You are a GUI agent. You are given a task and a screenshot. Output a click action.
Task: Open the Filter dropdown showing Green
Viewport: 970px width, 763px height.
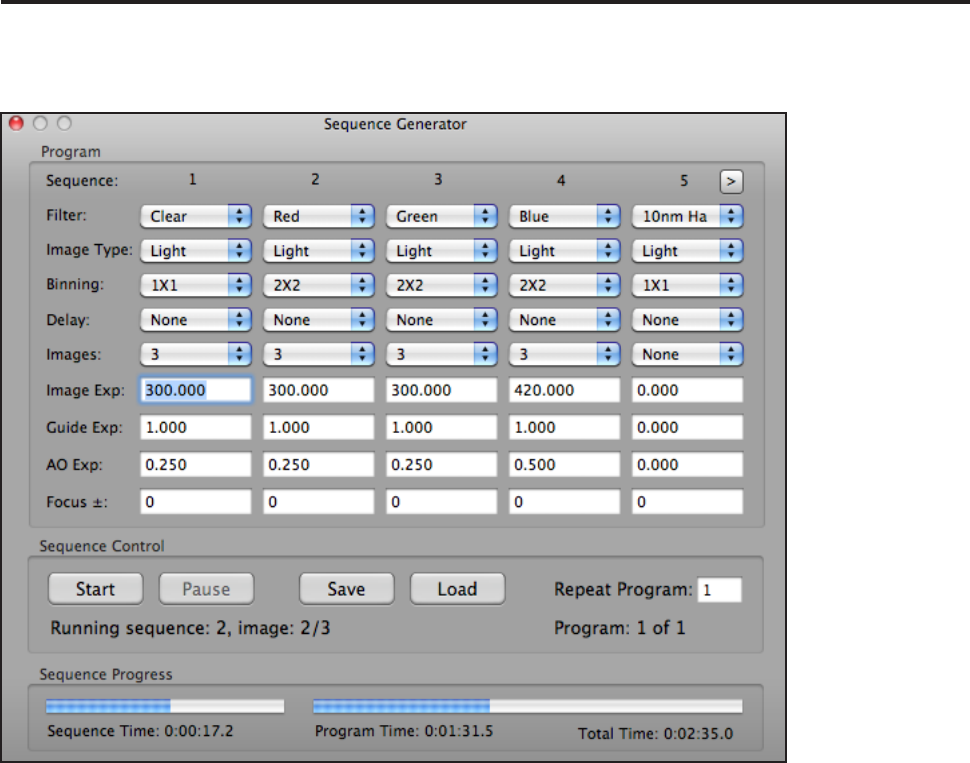tap(442, 216)
